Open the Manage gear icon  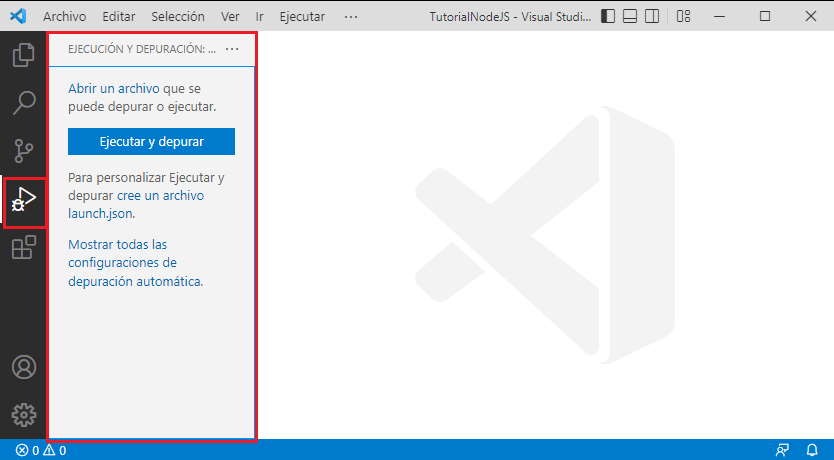(24, 415)
